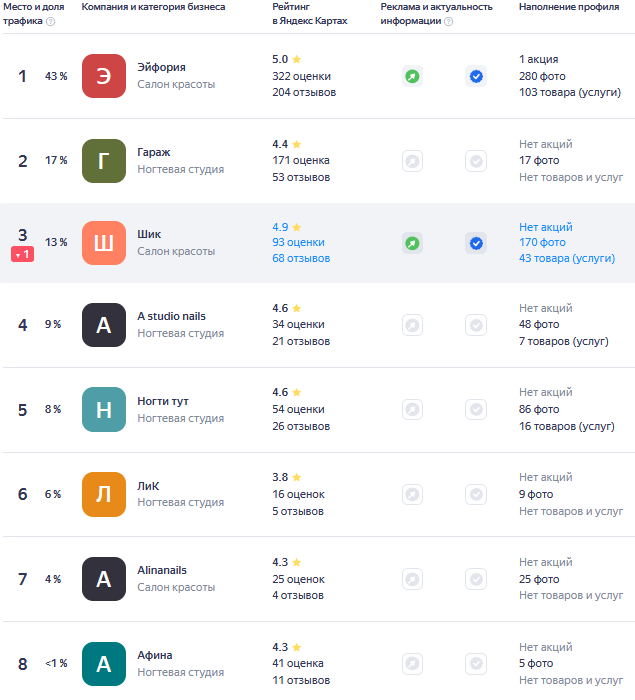Click Гараж's greyed advertising icon
The width and height of the screenshot is (635, 700).
coord(412,160)
